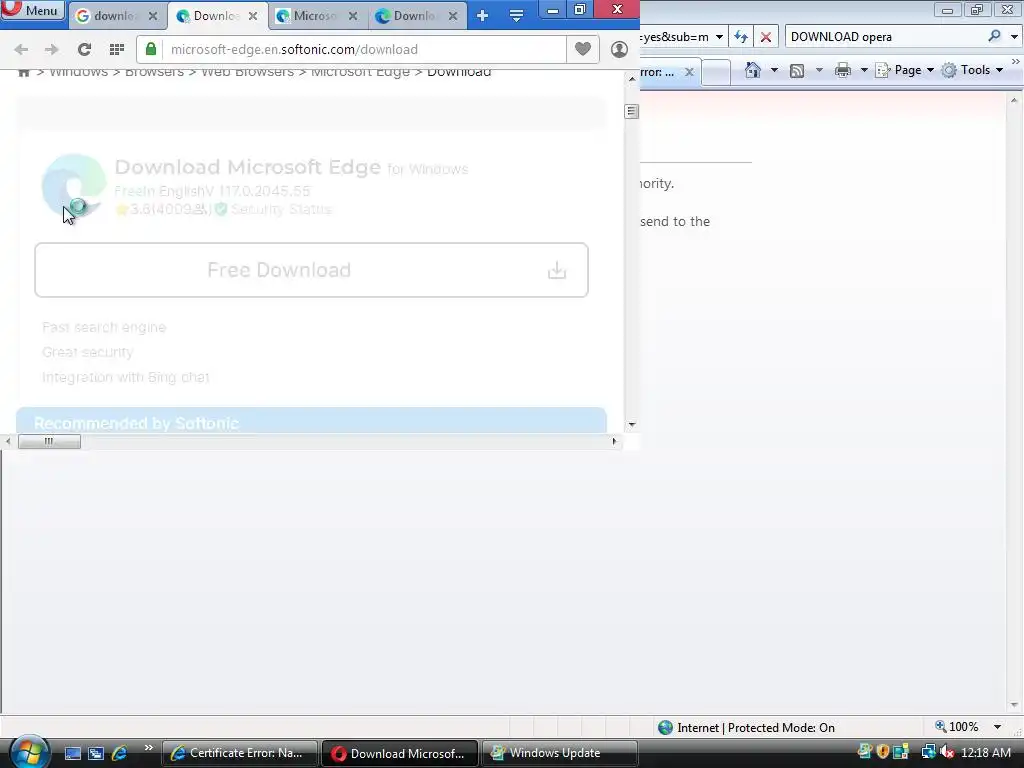Open the IE Tools menu

pos(972,70)
